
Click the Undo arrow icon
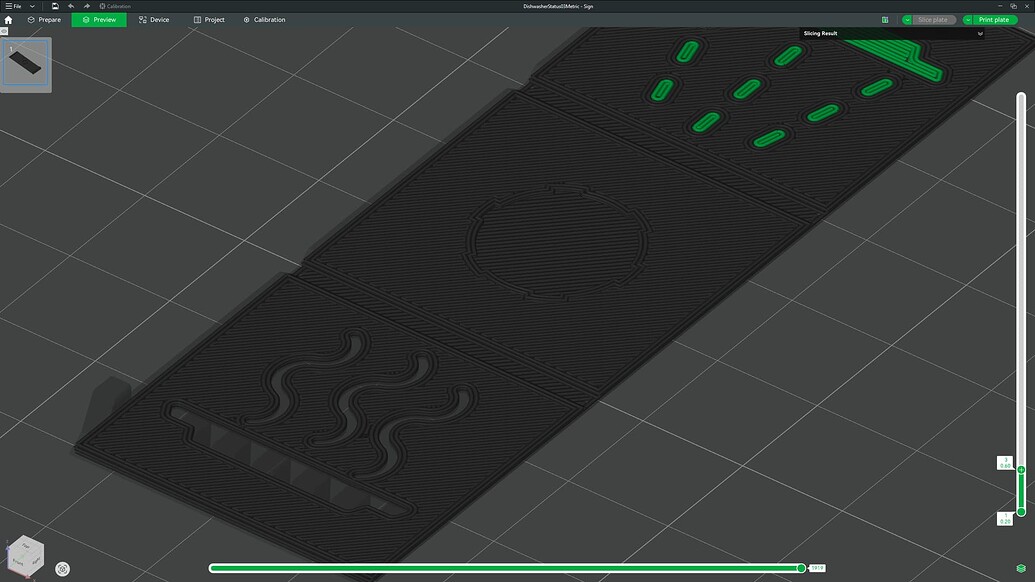[x=71, y=6]
